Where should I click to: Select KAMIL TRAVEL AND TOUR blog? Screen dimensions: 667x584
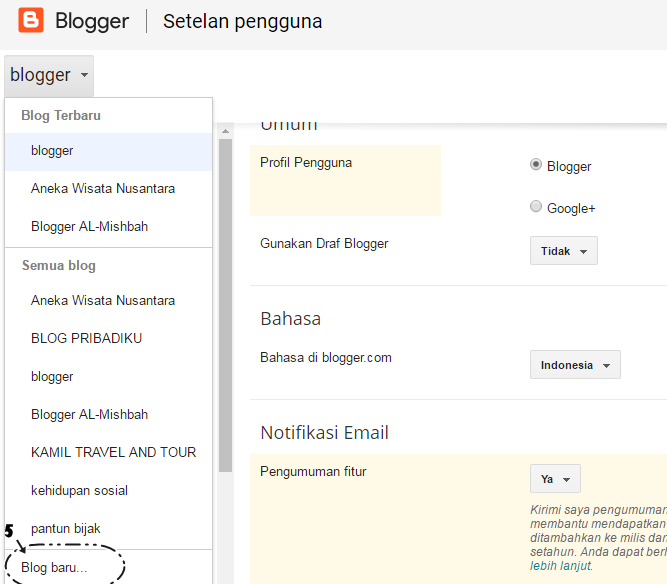click(x=113, y=453)
